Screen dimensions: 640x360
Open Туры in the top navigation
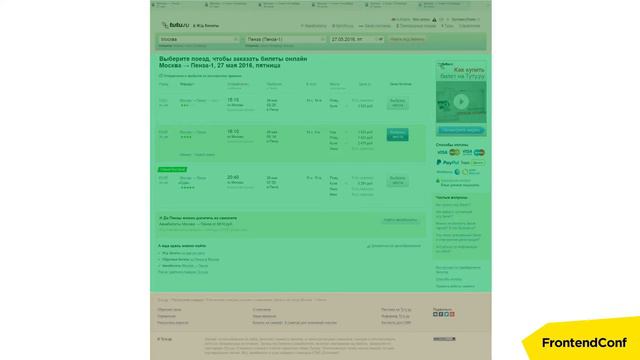(x=448, y=26)
